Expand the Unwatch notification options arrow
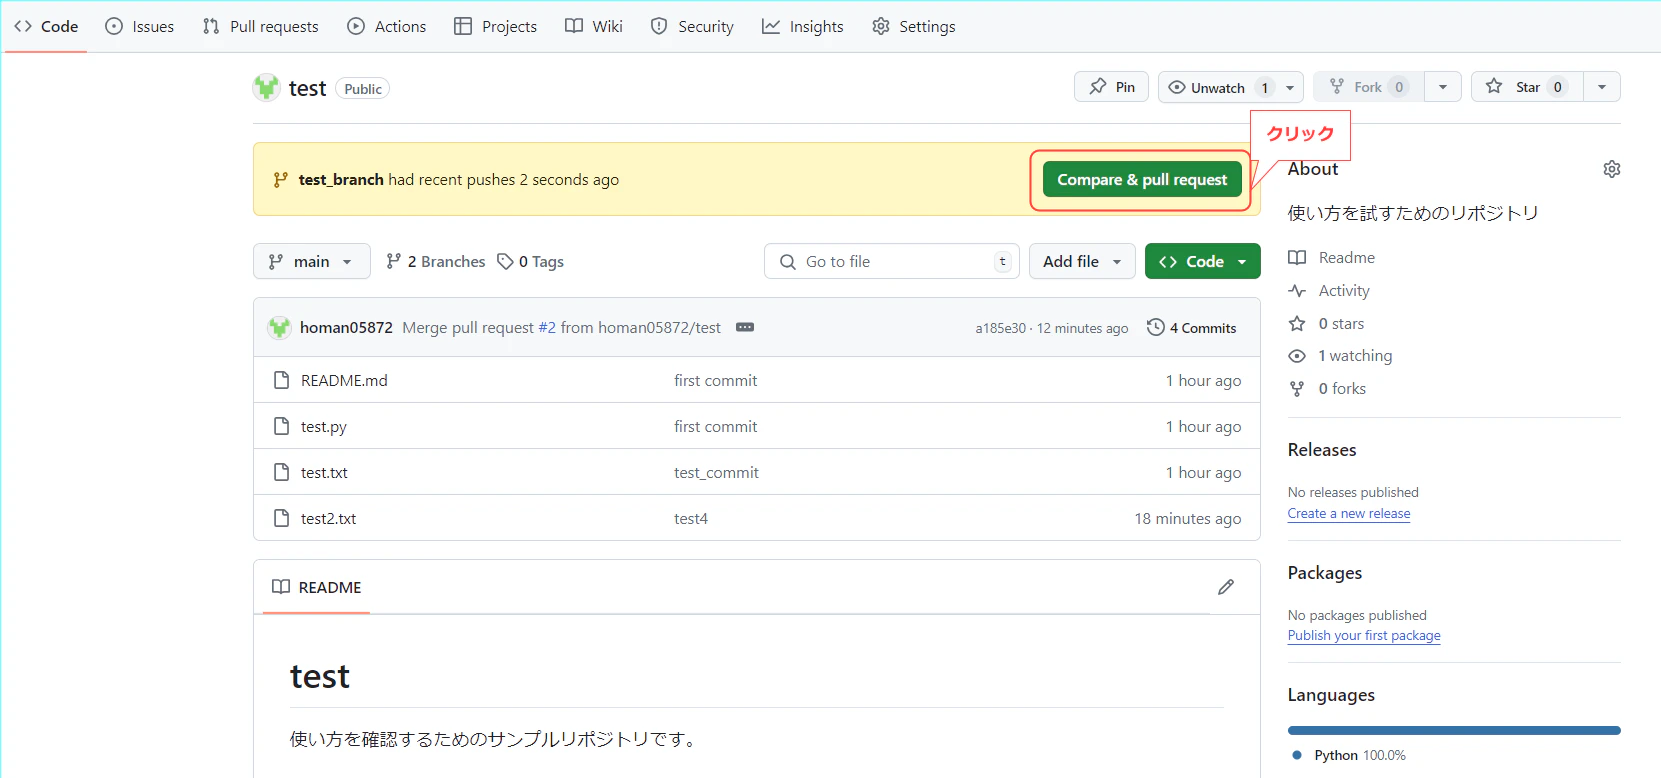The width and height of the screenshot is (1661, 778). [x=1290, y=87]
